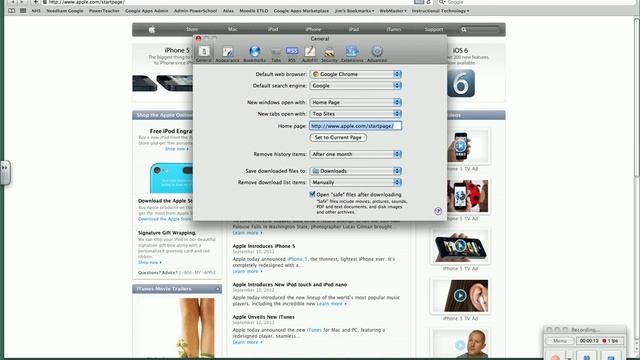
Task: Click iPhone 5 link in the news text
Action: point(297,259)
